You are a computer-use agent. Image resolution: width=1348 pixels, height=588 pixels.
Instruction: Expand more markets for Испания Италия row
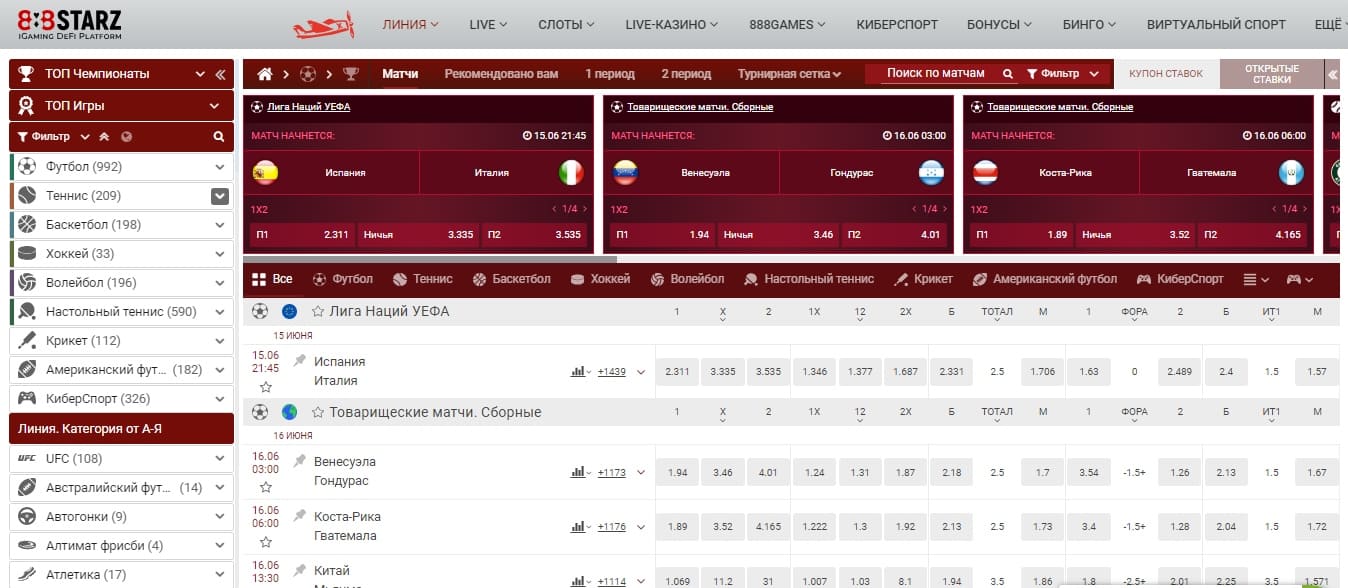(x=641, y=372)
